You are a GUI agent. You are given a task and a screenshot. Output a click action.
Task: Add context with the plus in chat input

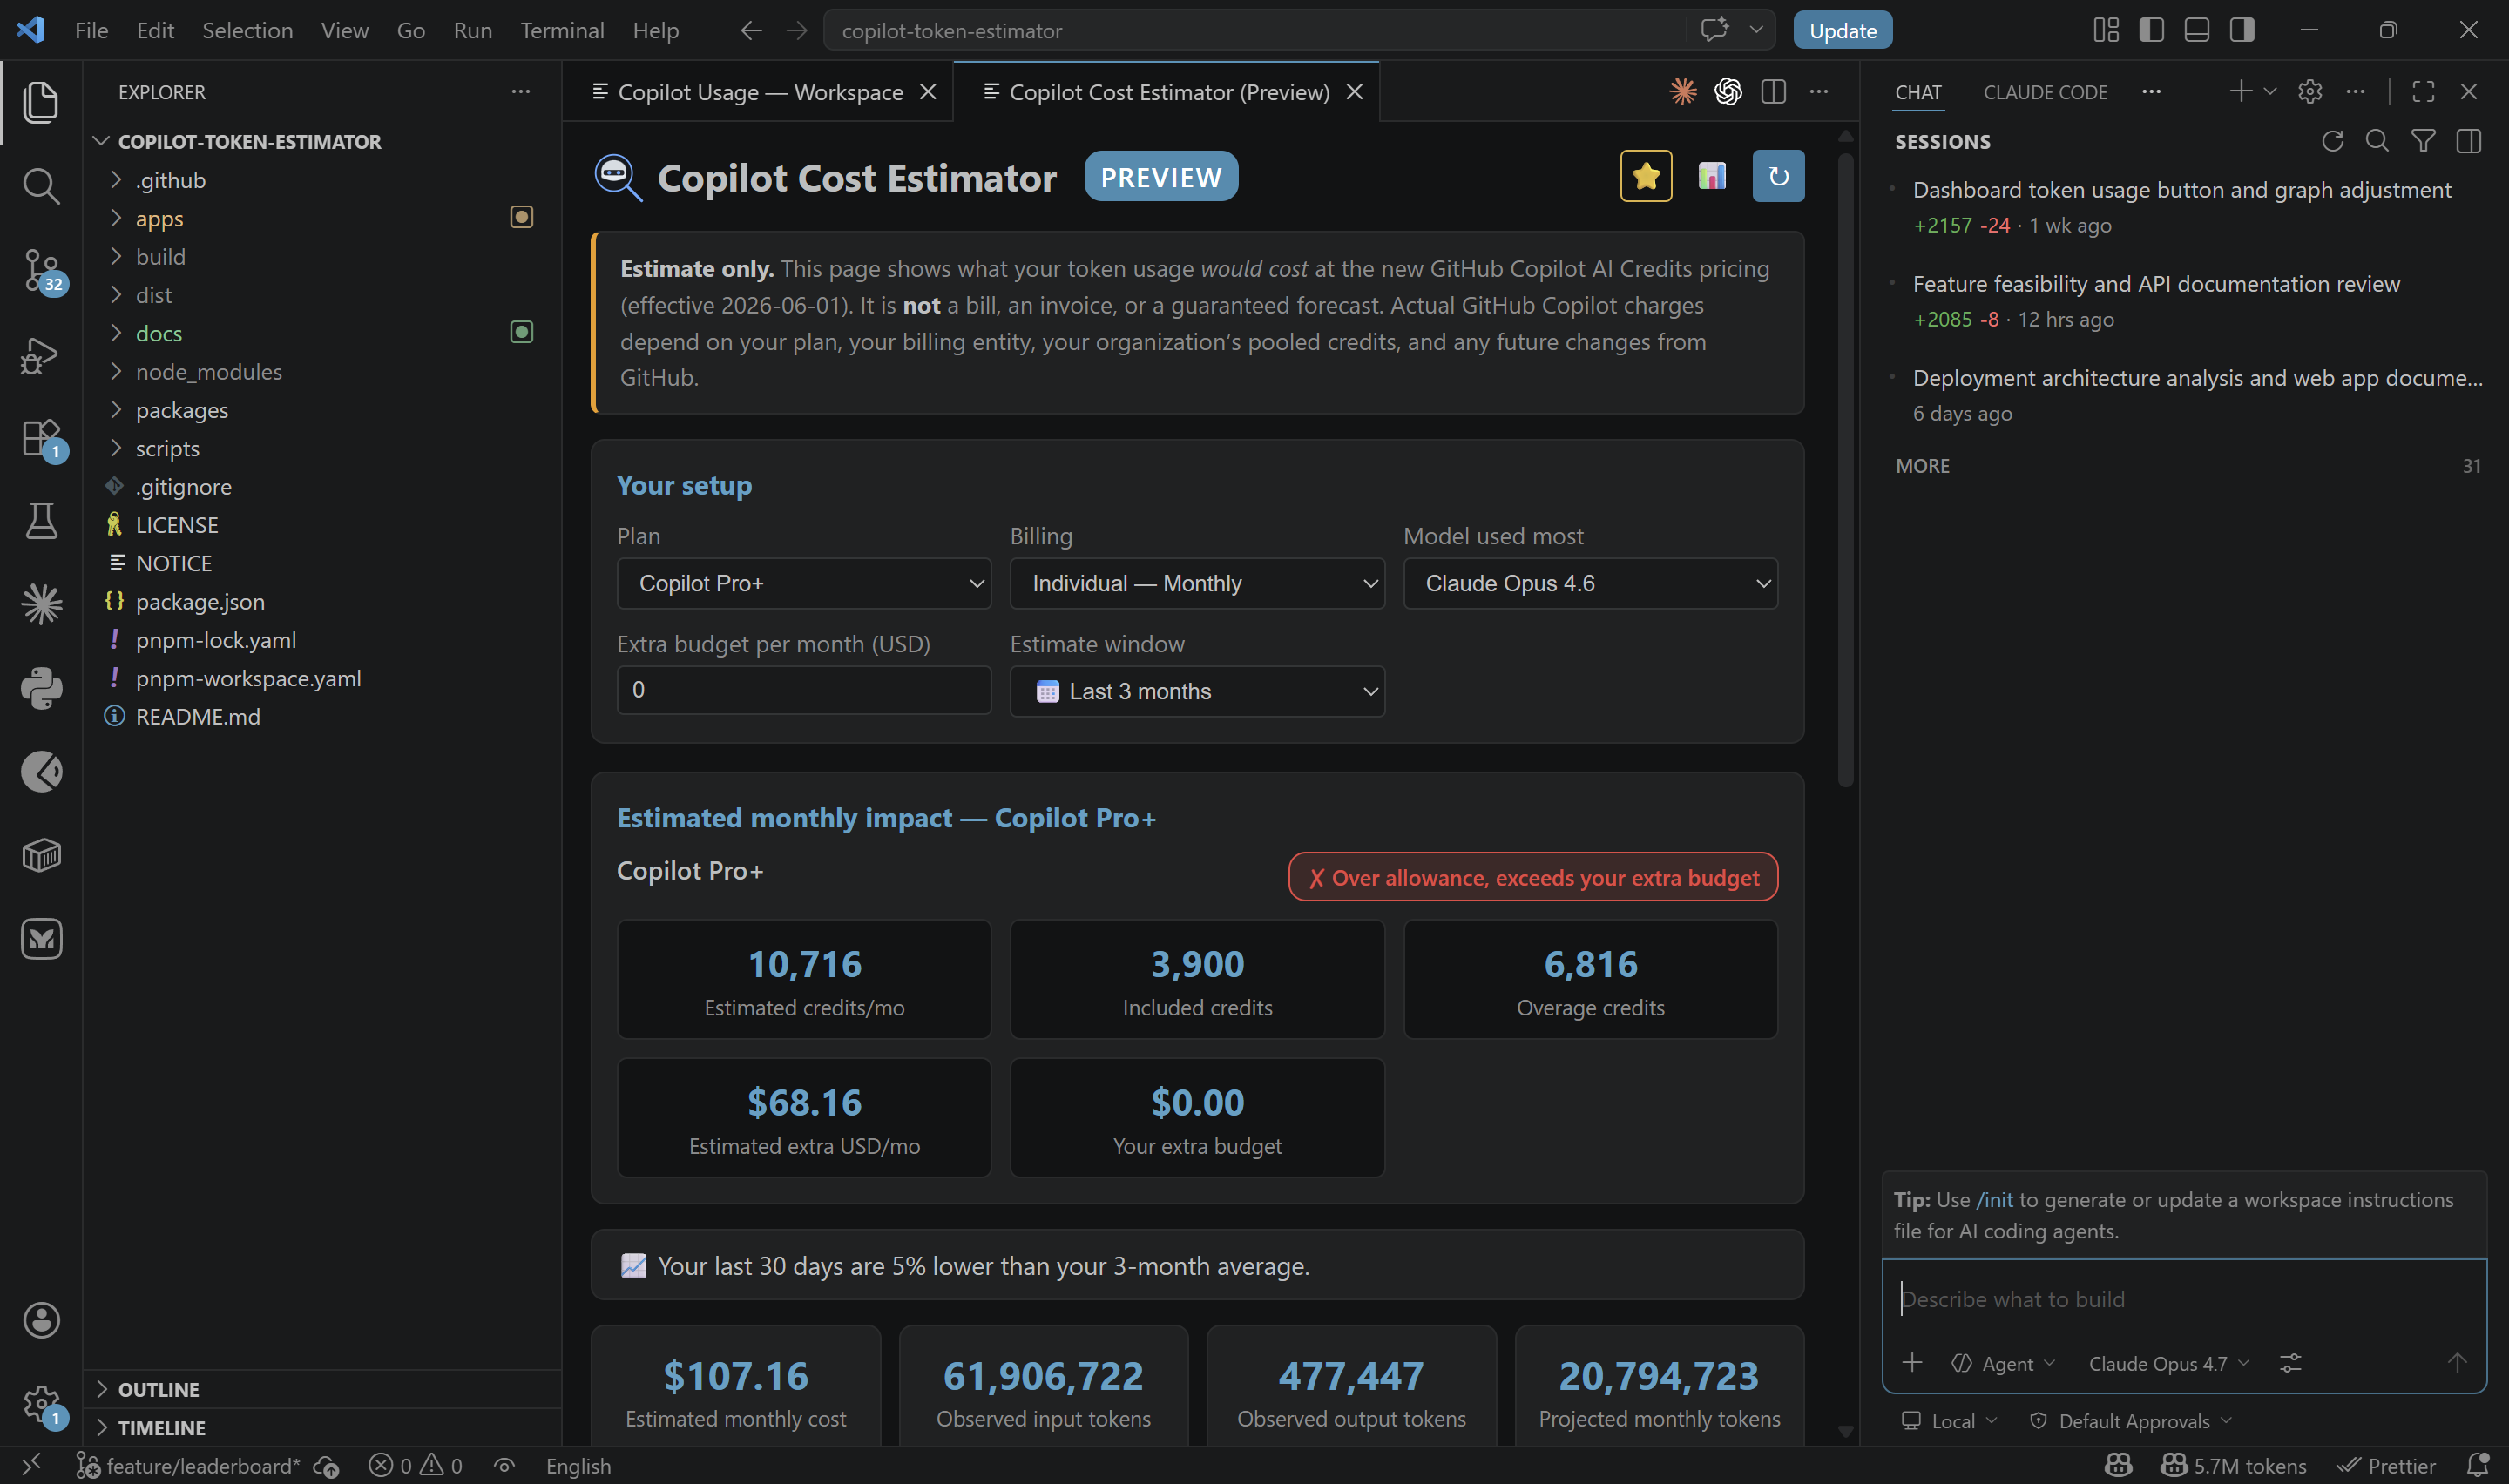1912,1363
